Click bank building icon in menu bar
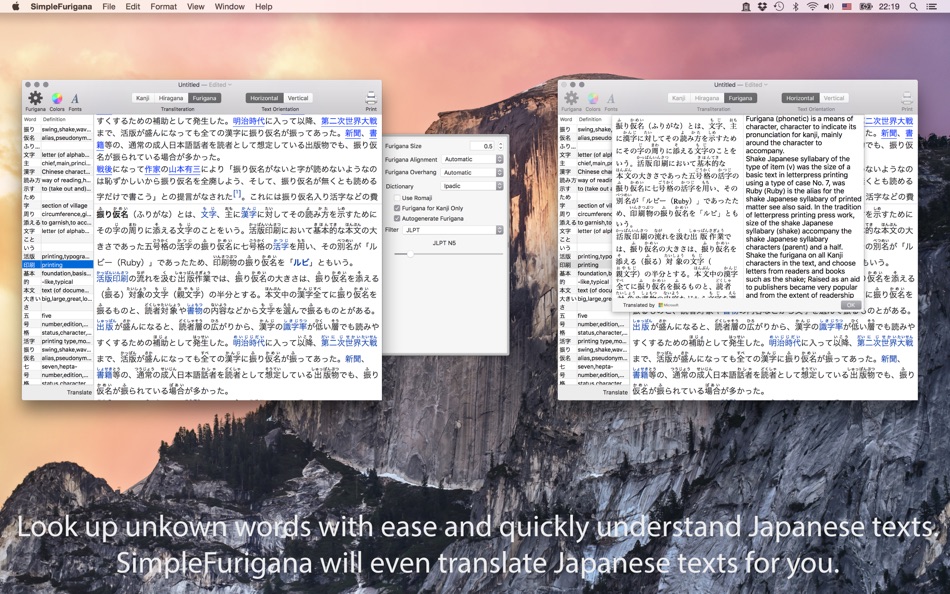 pos(746,7)
